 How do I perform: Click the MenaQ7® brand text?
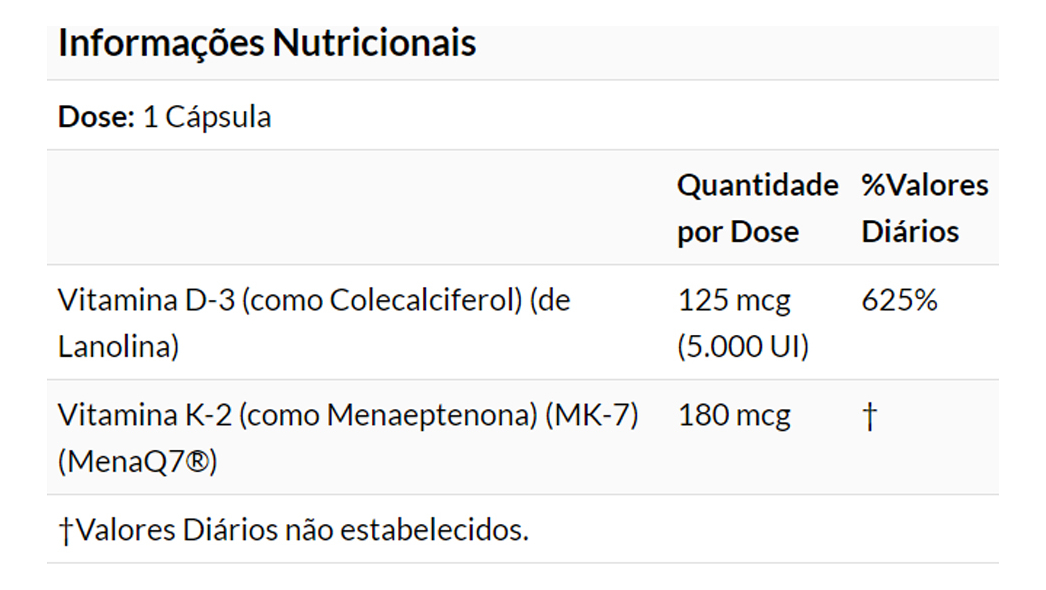[137, 462]
